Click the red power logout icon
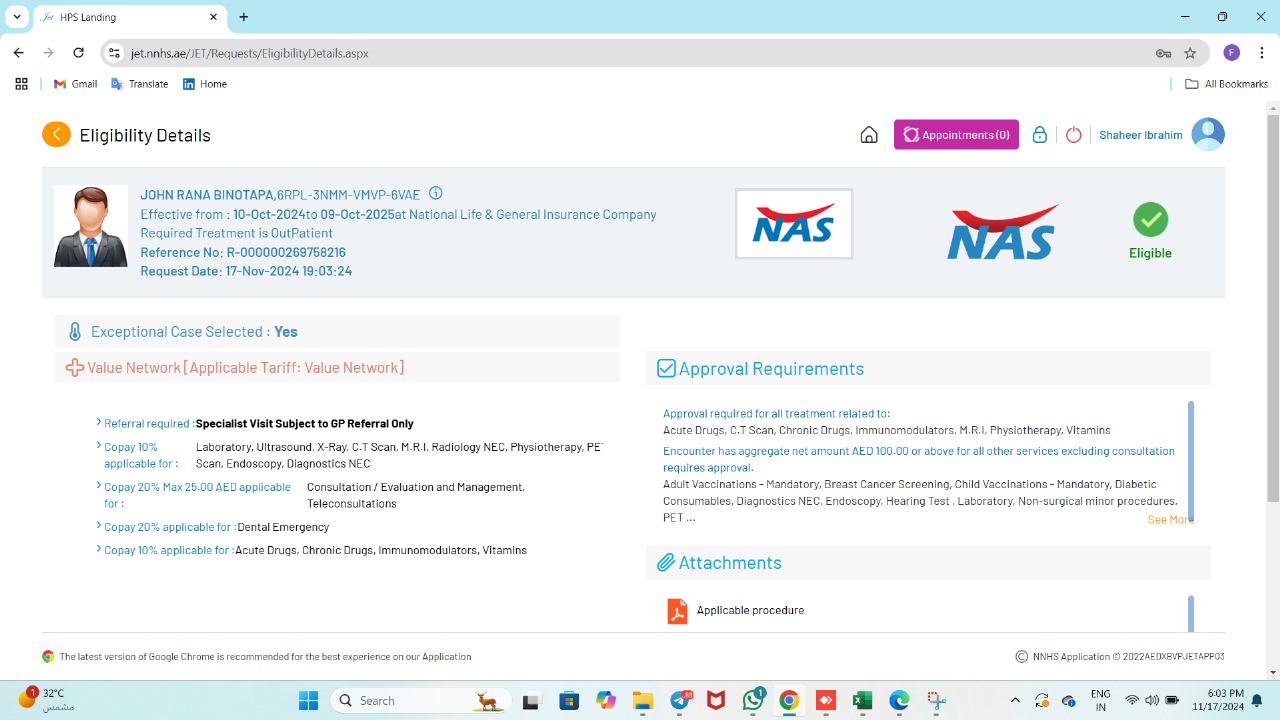This screenshot has width=1280, height=720. [1073, 135]
